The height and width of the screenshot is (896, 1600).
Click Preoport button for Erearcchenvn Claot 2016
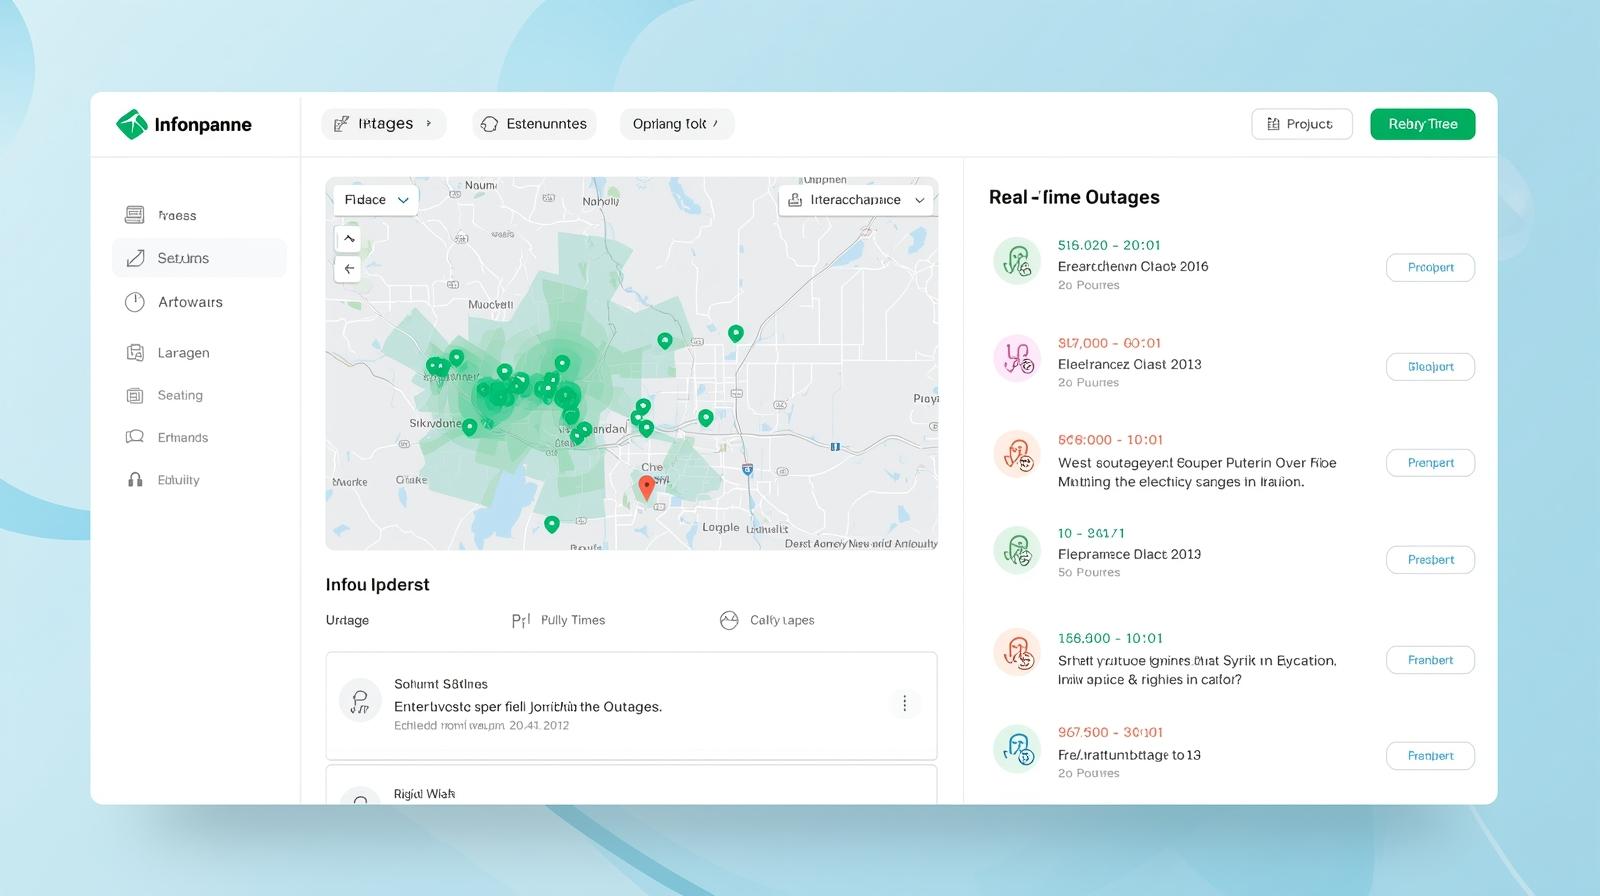[x=1430, y=267]
